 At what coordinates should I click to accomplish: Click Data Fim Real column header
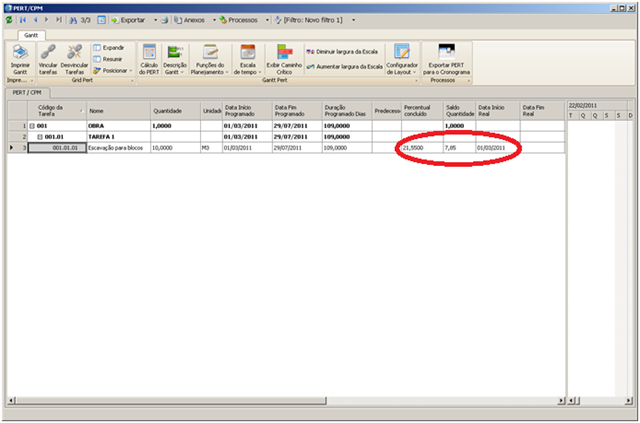coord(542,111)
